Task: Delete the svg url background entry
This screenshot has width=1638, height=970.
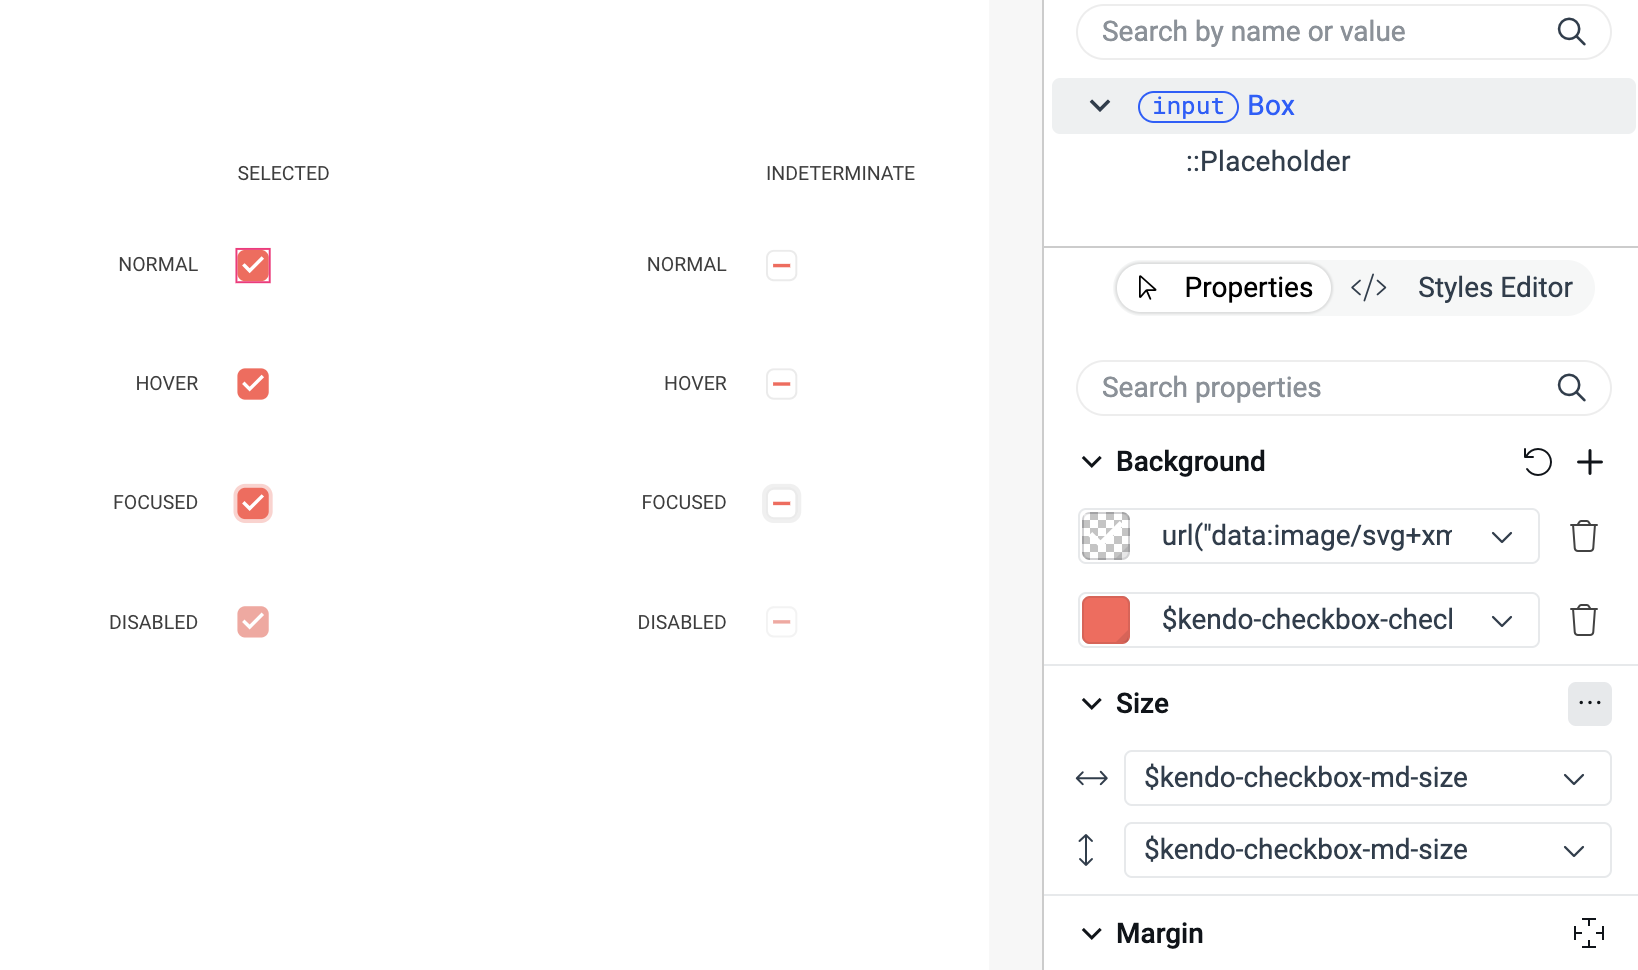Action: click(1584, 536)
